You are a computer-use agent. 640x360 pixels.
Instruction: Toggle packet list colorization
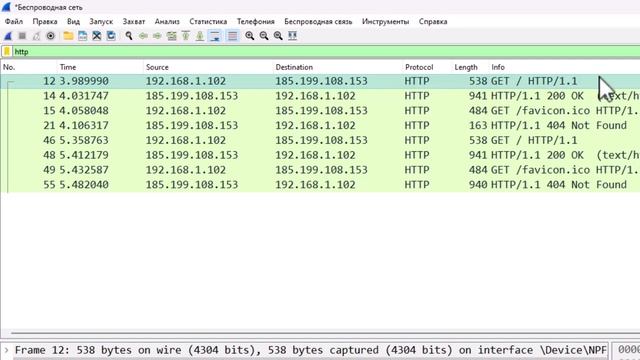pyautogui.click(x=232, y=36)
